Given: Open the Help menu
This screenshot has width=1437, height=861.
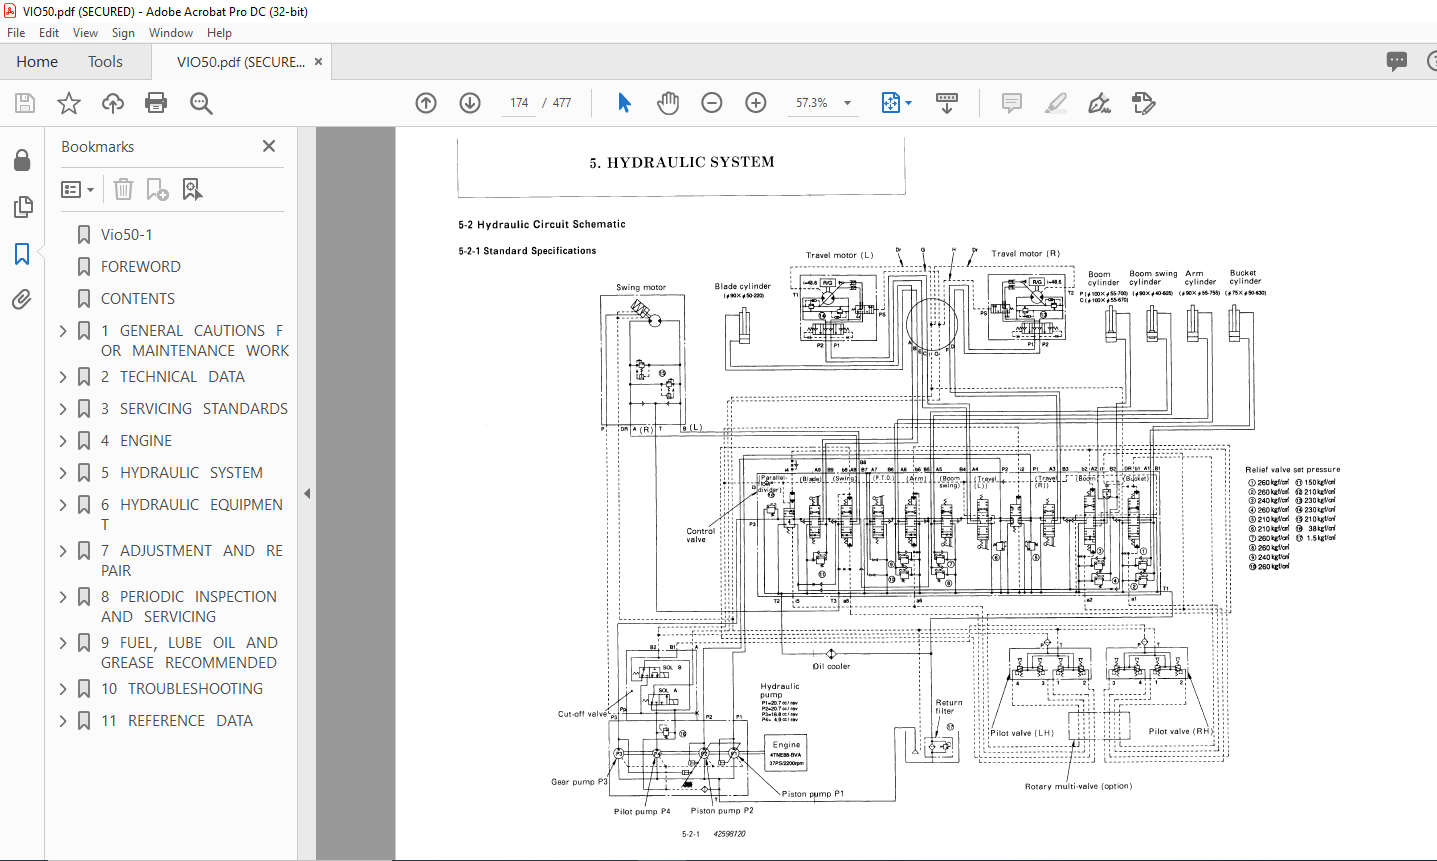Looking at the screenshot, I should tap(219, 32).
